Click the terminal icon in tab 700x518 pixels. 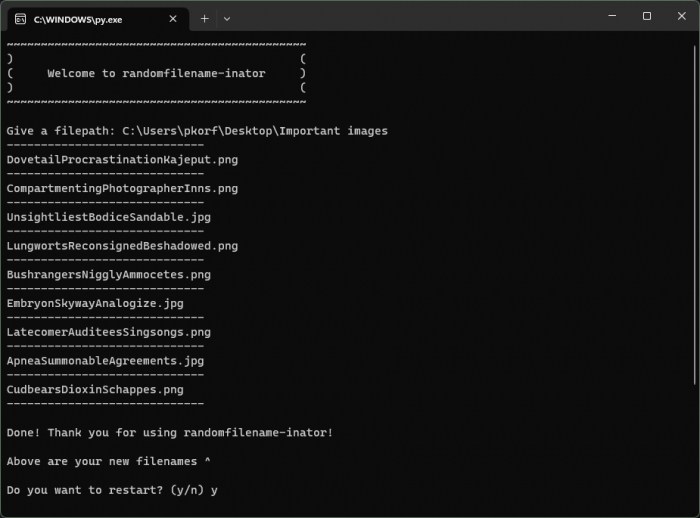(x=21, y=19)
